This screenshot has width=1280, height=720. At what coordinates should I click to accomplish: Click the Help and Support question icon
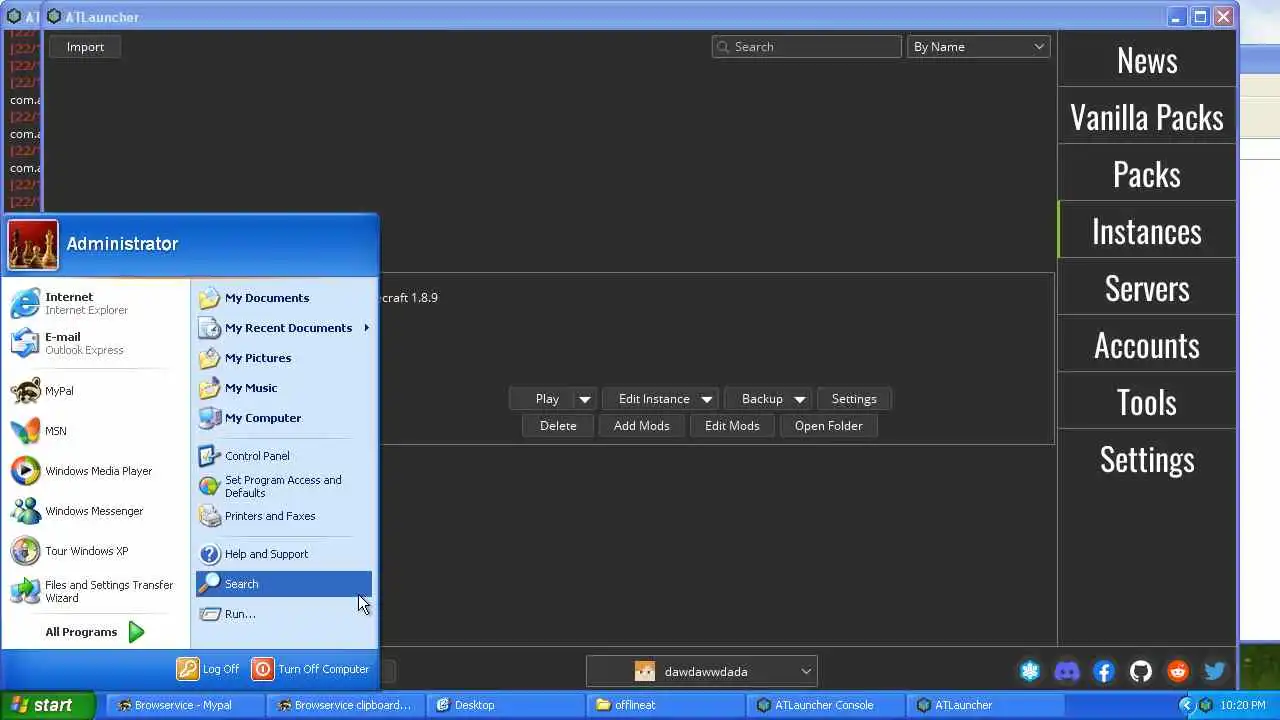[209, 554]
